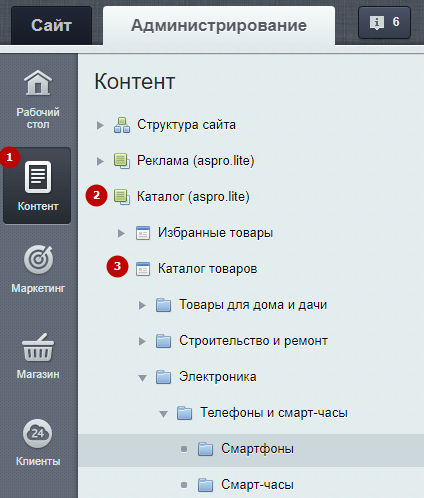Select the Смарт-часы section
Screen dimensions: 424x498
click(257, 485)
